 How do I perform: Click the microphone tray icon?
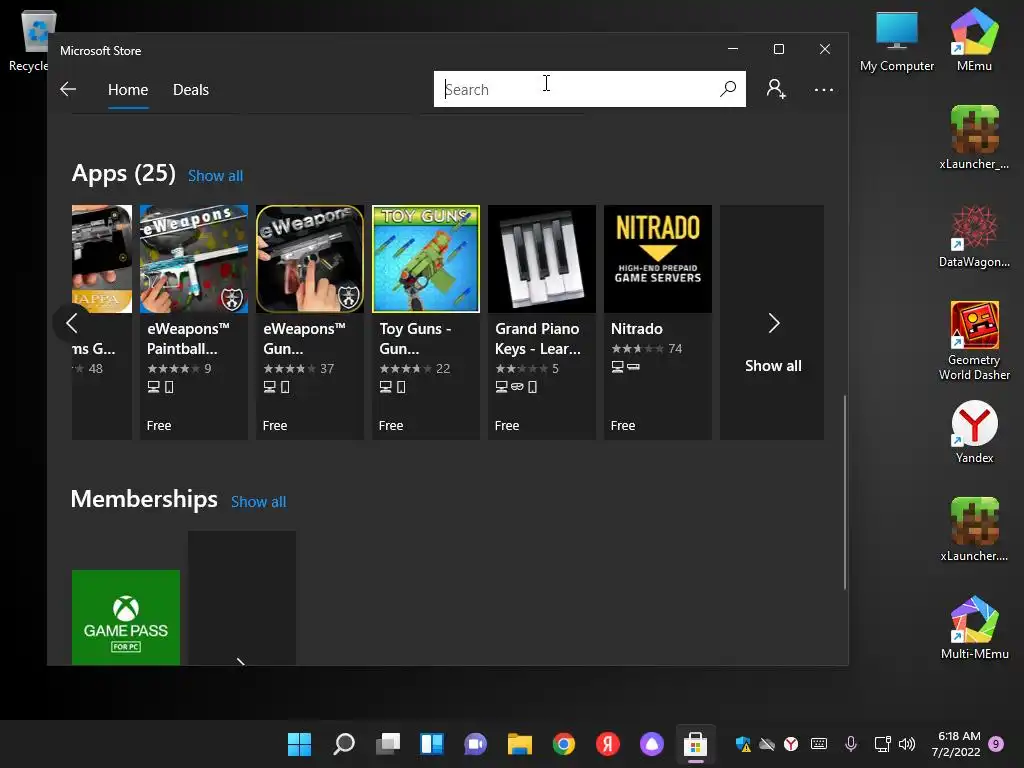851,744
